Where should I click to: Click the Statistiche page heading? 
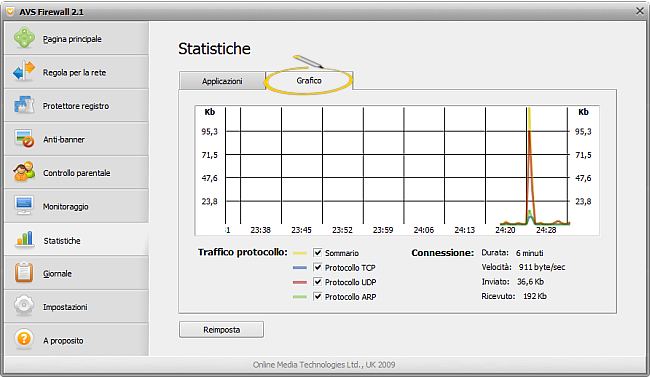click(214, 49)
